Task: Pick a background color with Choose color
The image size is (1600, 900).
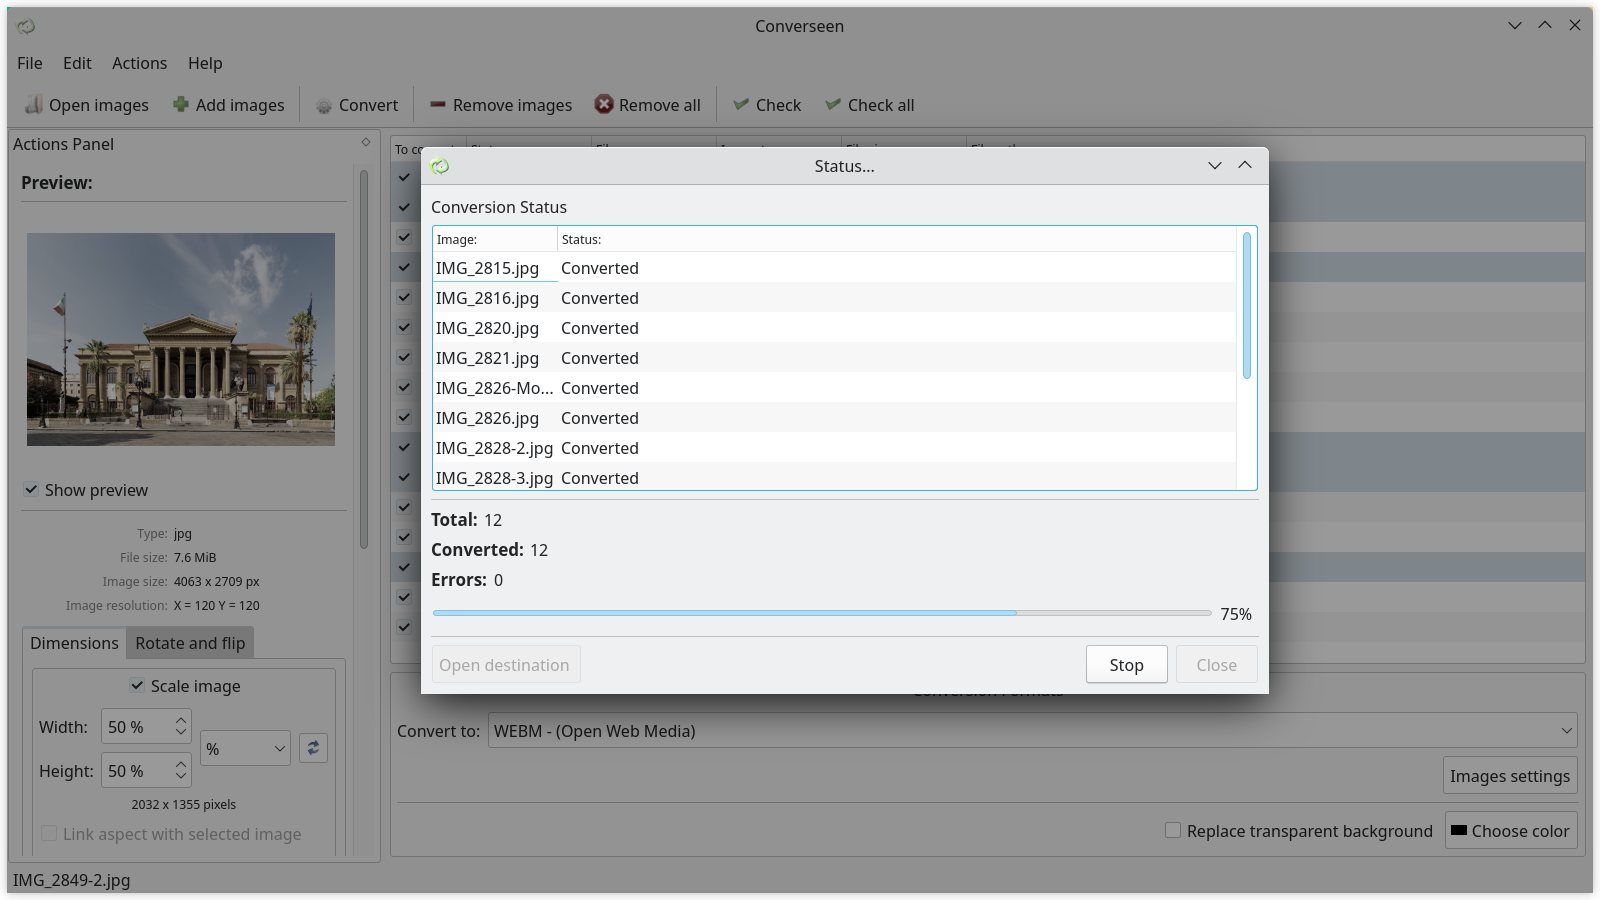Action: [1511, 830]
